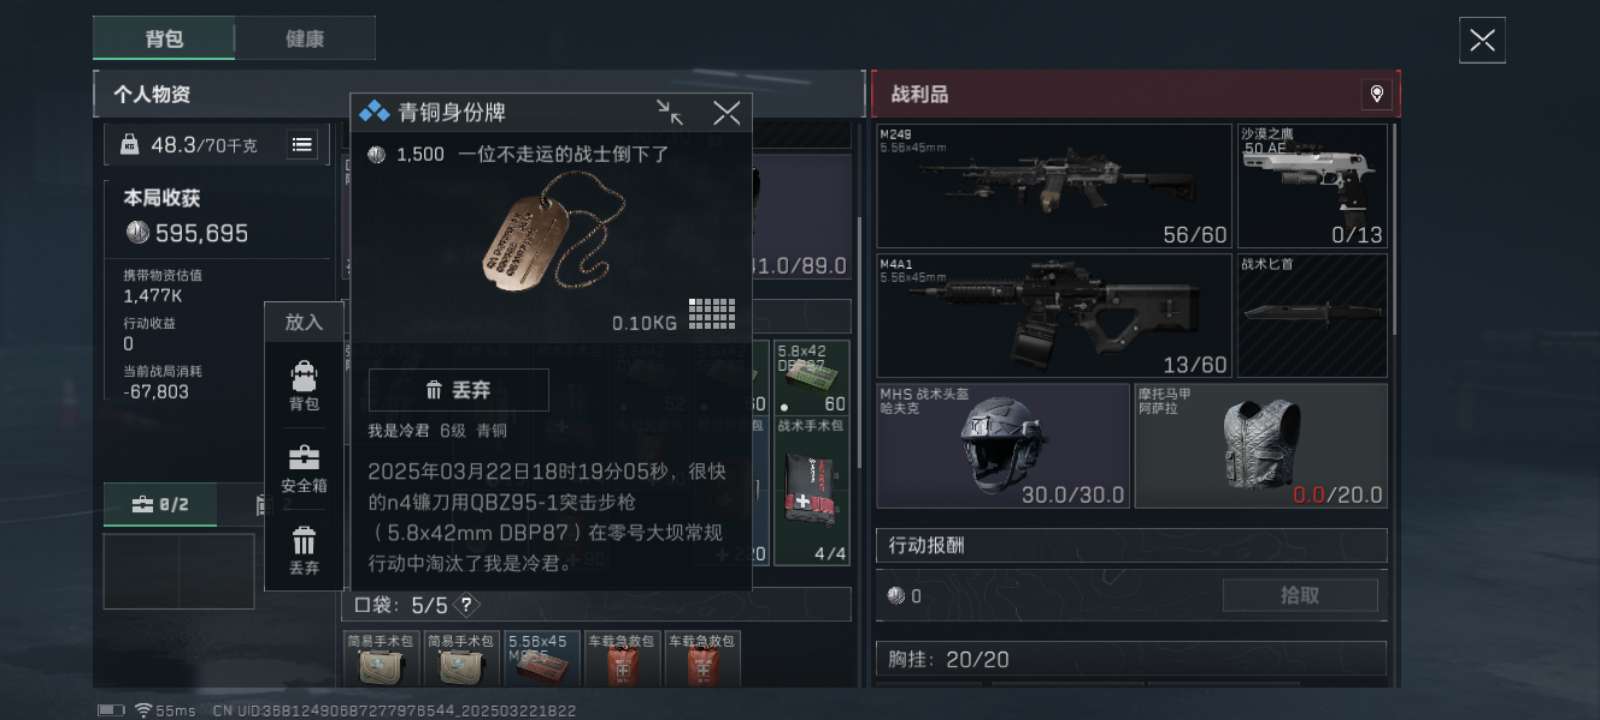Close the 青铜身份牌 popup window
The width and height of the screenshot is (1600, 720).
727,112
